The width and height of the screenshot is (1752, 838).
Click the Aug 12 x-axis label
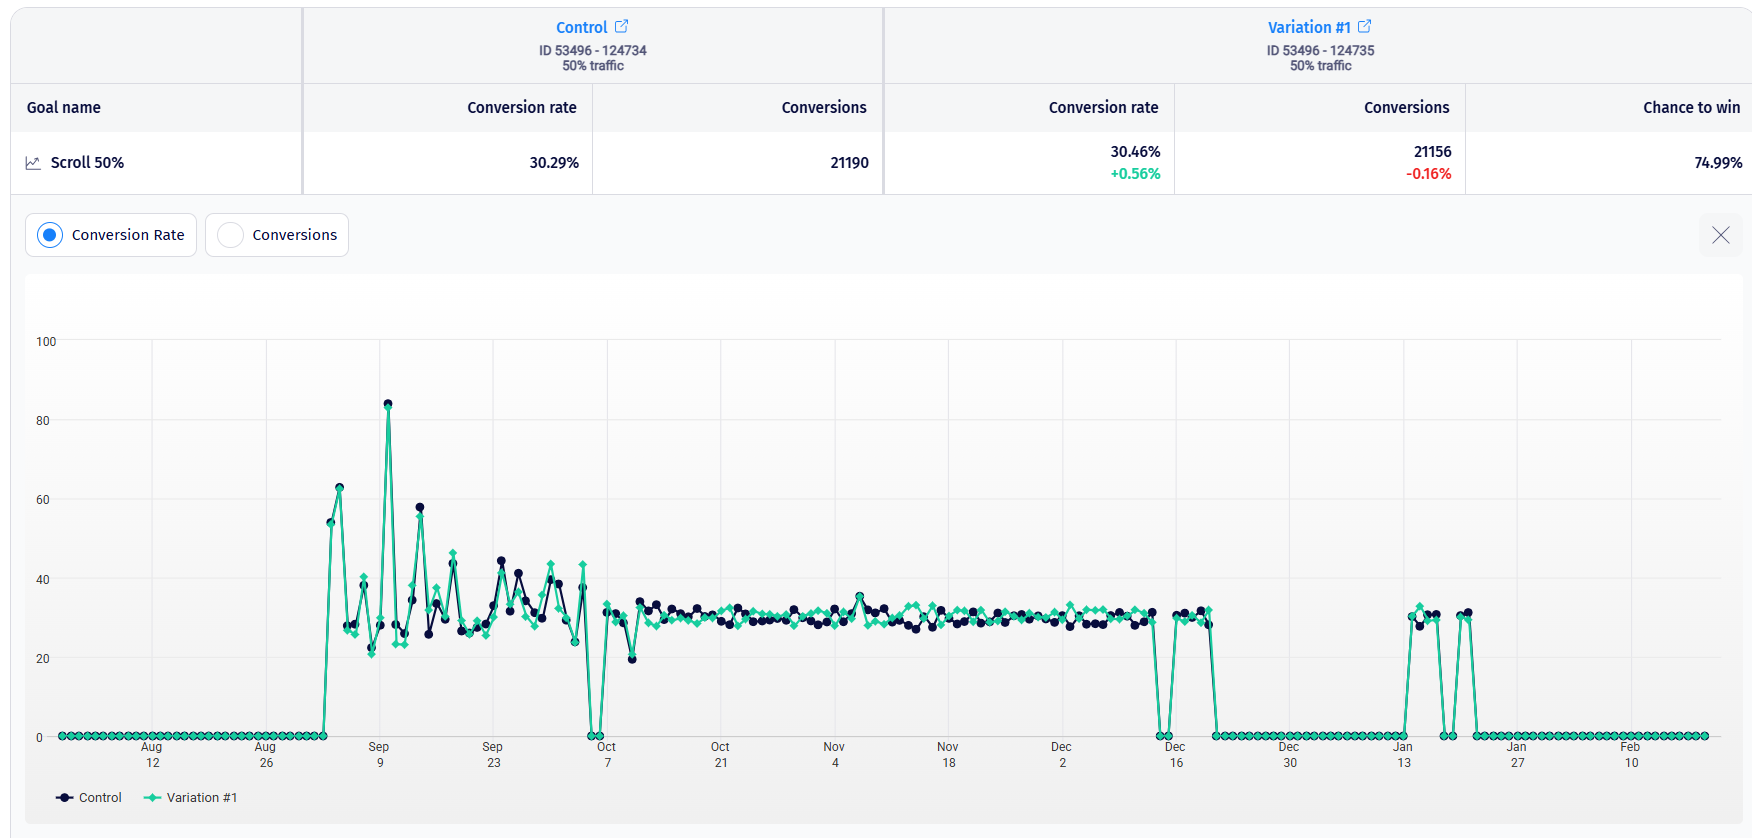tap(152, 755)
